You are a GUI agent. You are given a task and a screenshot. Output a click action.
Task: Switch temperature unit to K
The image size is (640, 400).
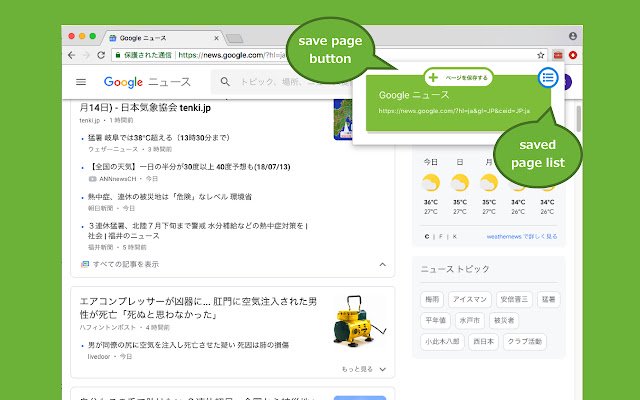[454, 236]
